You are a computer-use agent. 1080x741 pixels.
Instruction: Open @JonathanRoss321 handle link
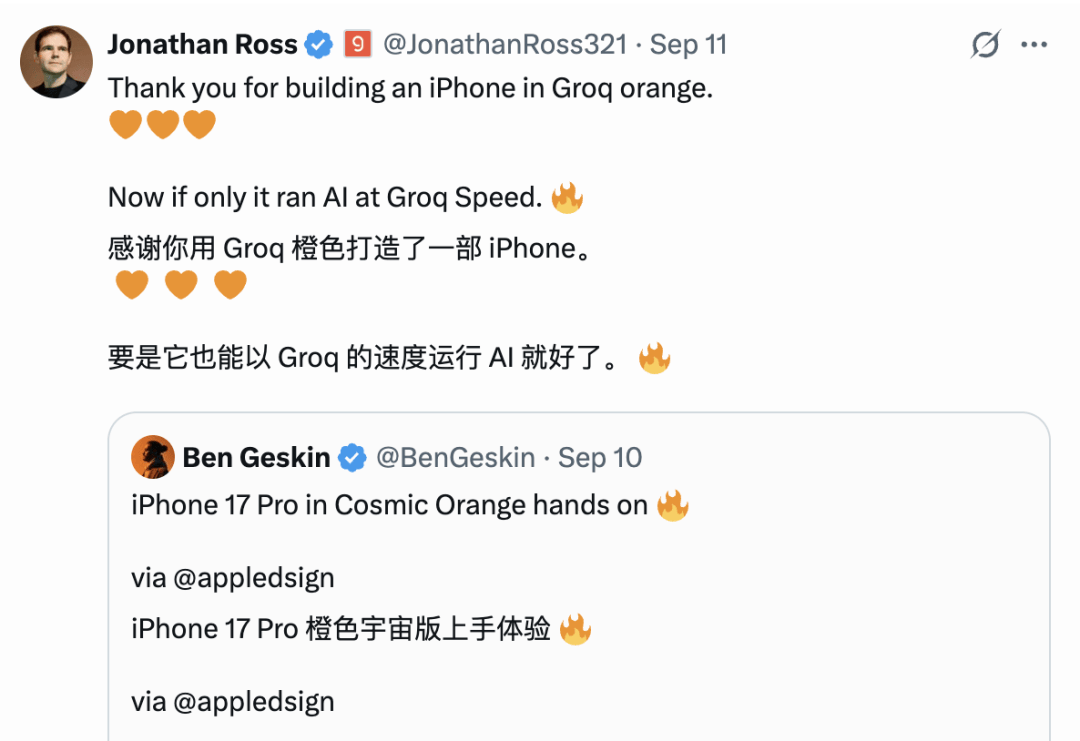point(505,45)
